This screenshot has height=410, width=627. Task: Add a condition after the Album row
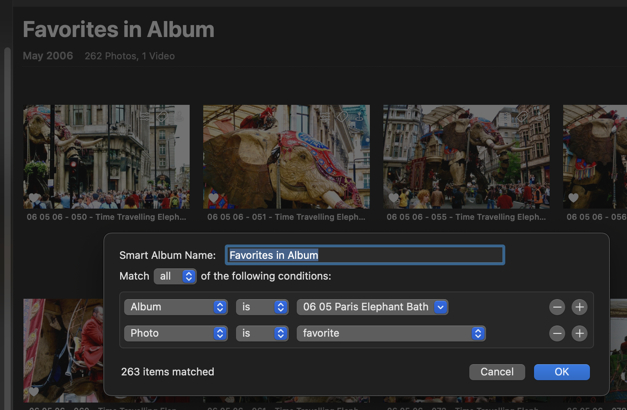click(x=579, y=307)
